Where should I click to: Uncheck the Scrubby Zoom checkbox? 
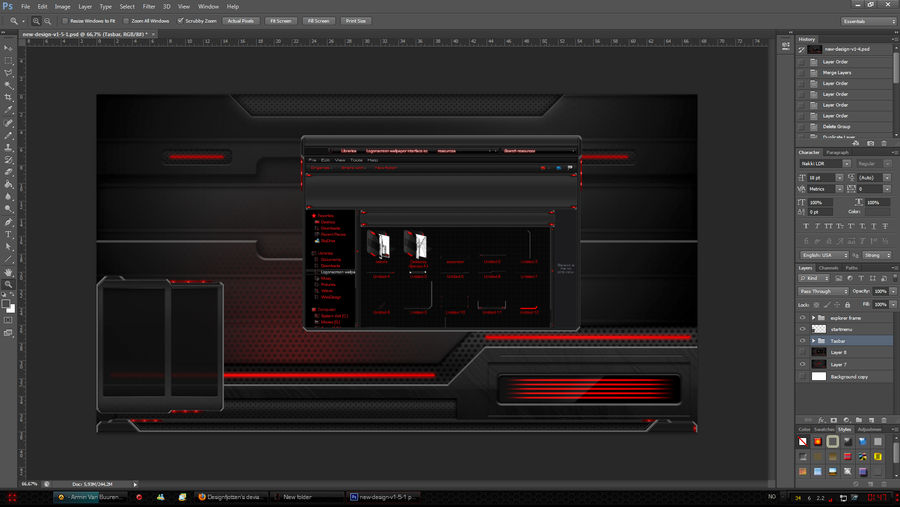pyautogui.click(x=180, y=21)
